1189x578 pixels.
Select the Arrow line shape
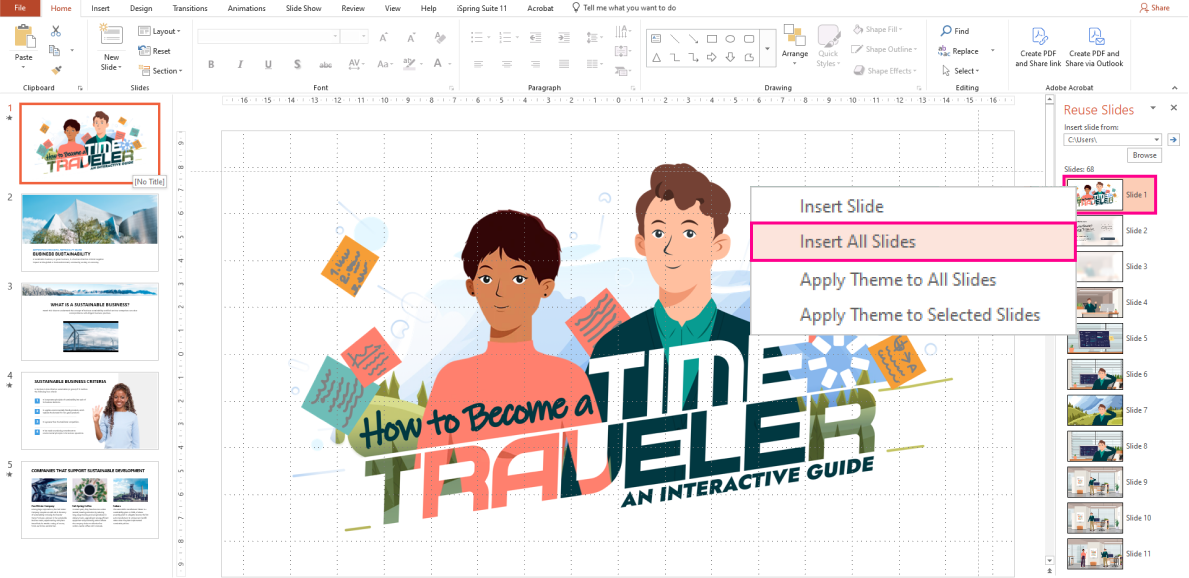pos(694,39)
